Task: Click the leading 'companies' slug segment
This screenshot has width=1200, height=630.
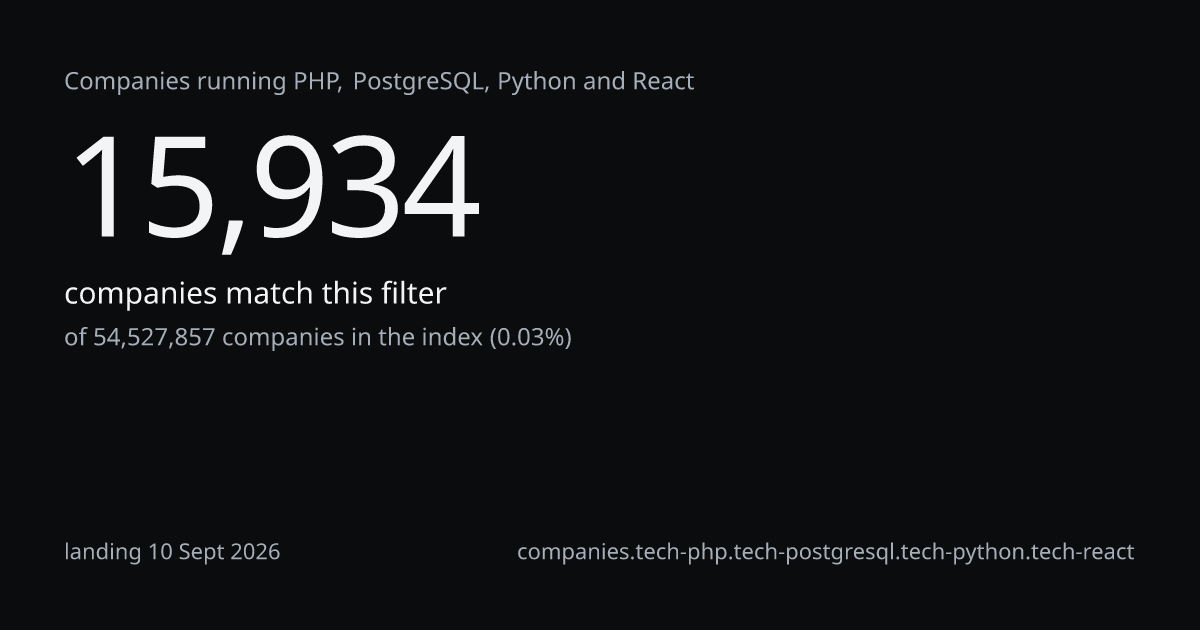Action: (573, 552)
